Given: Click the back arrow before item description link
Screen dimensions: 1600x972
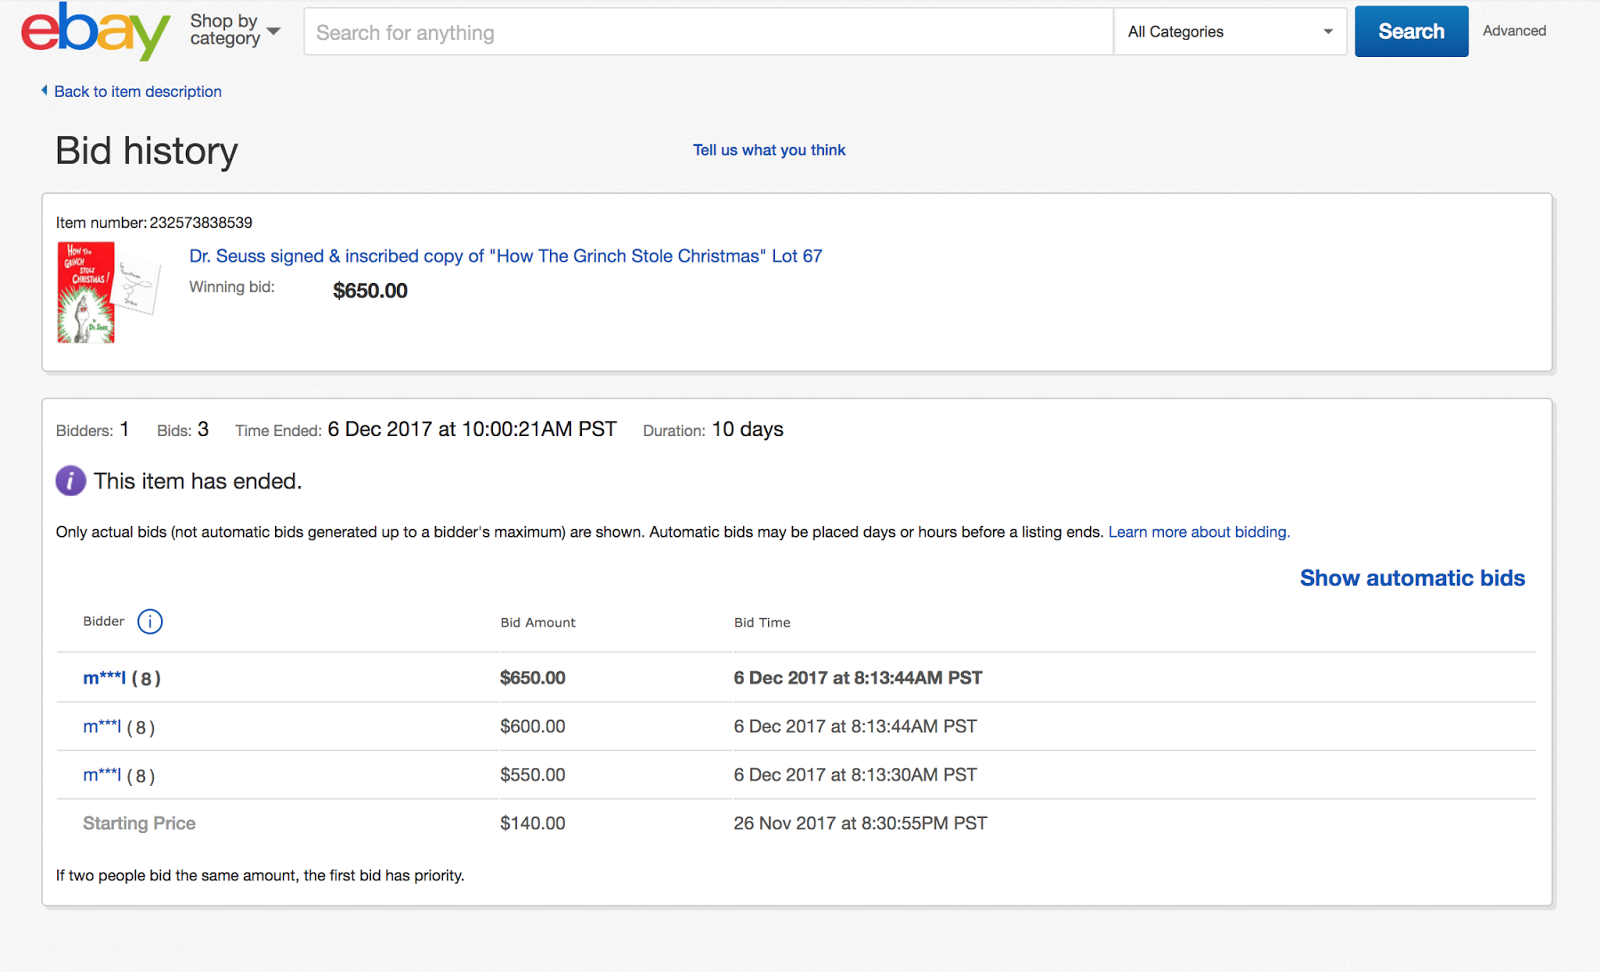Looking at the screenshot, I should click(44, 90).
